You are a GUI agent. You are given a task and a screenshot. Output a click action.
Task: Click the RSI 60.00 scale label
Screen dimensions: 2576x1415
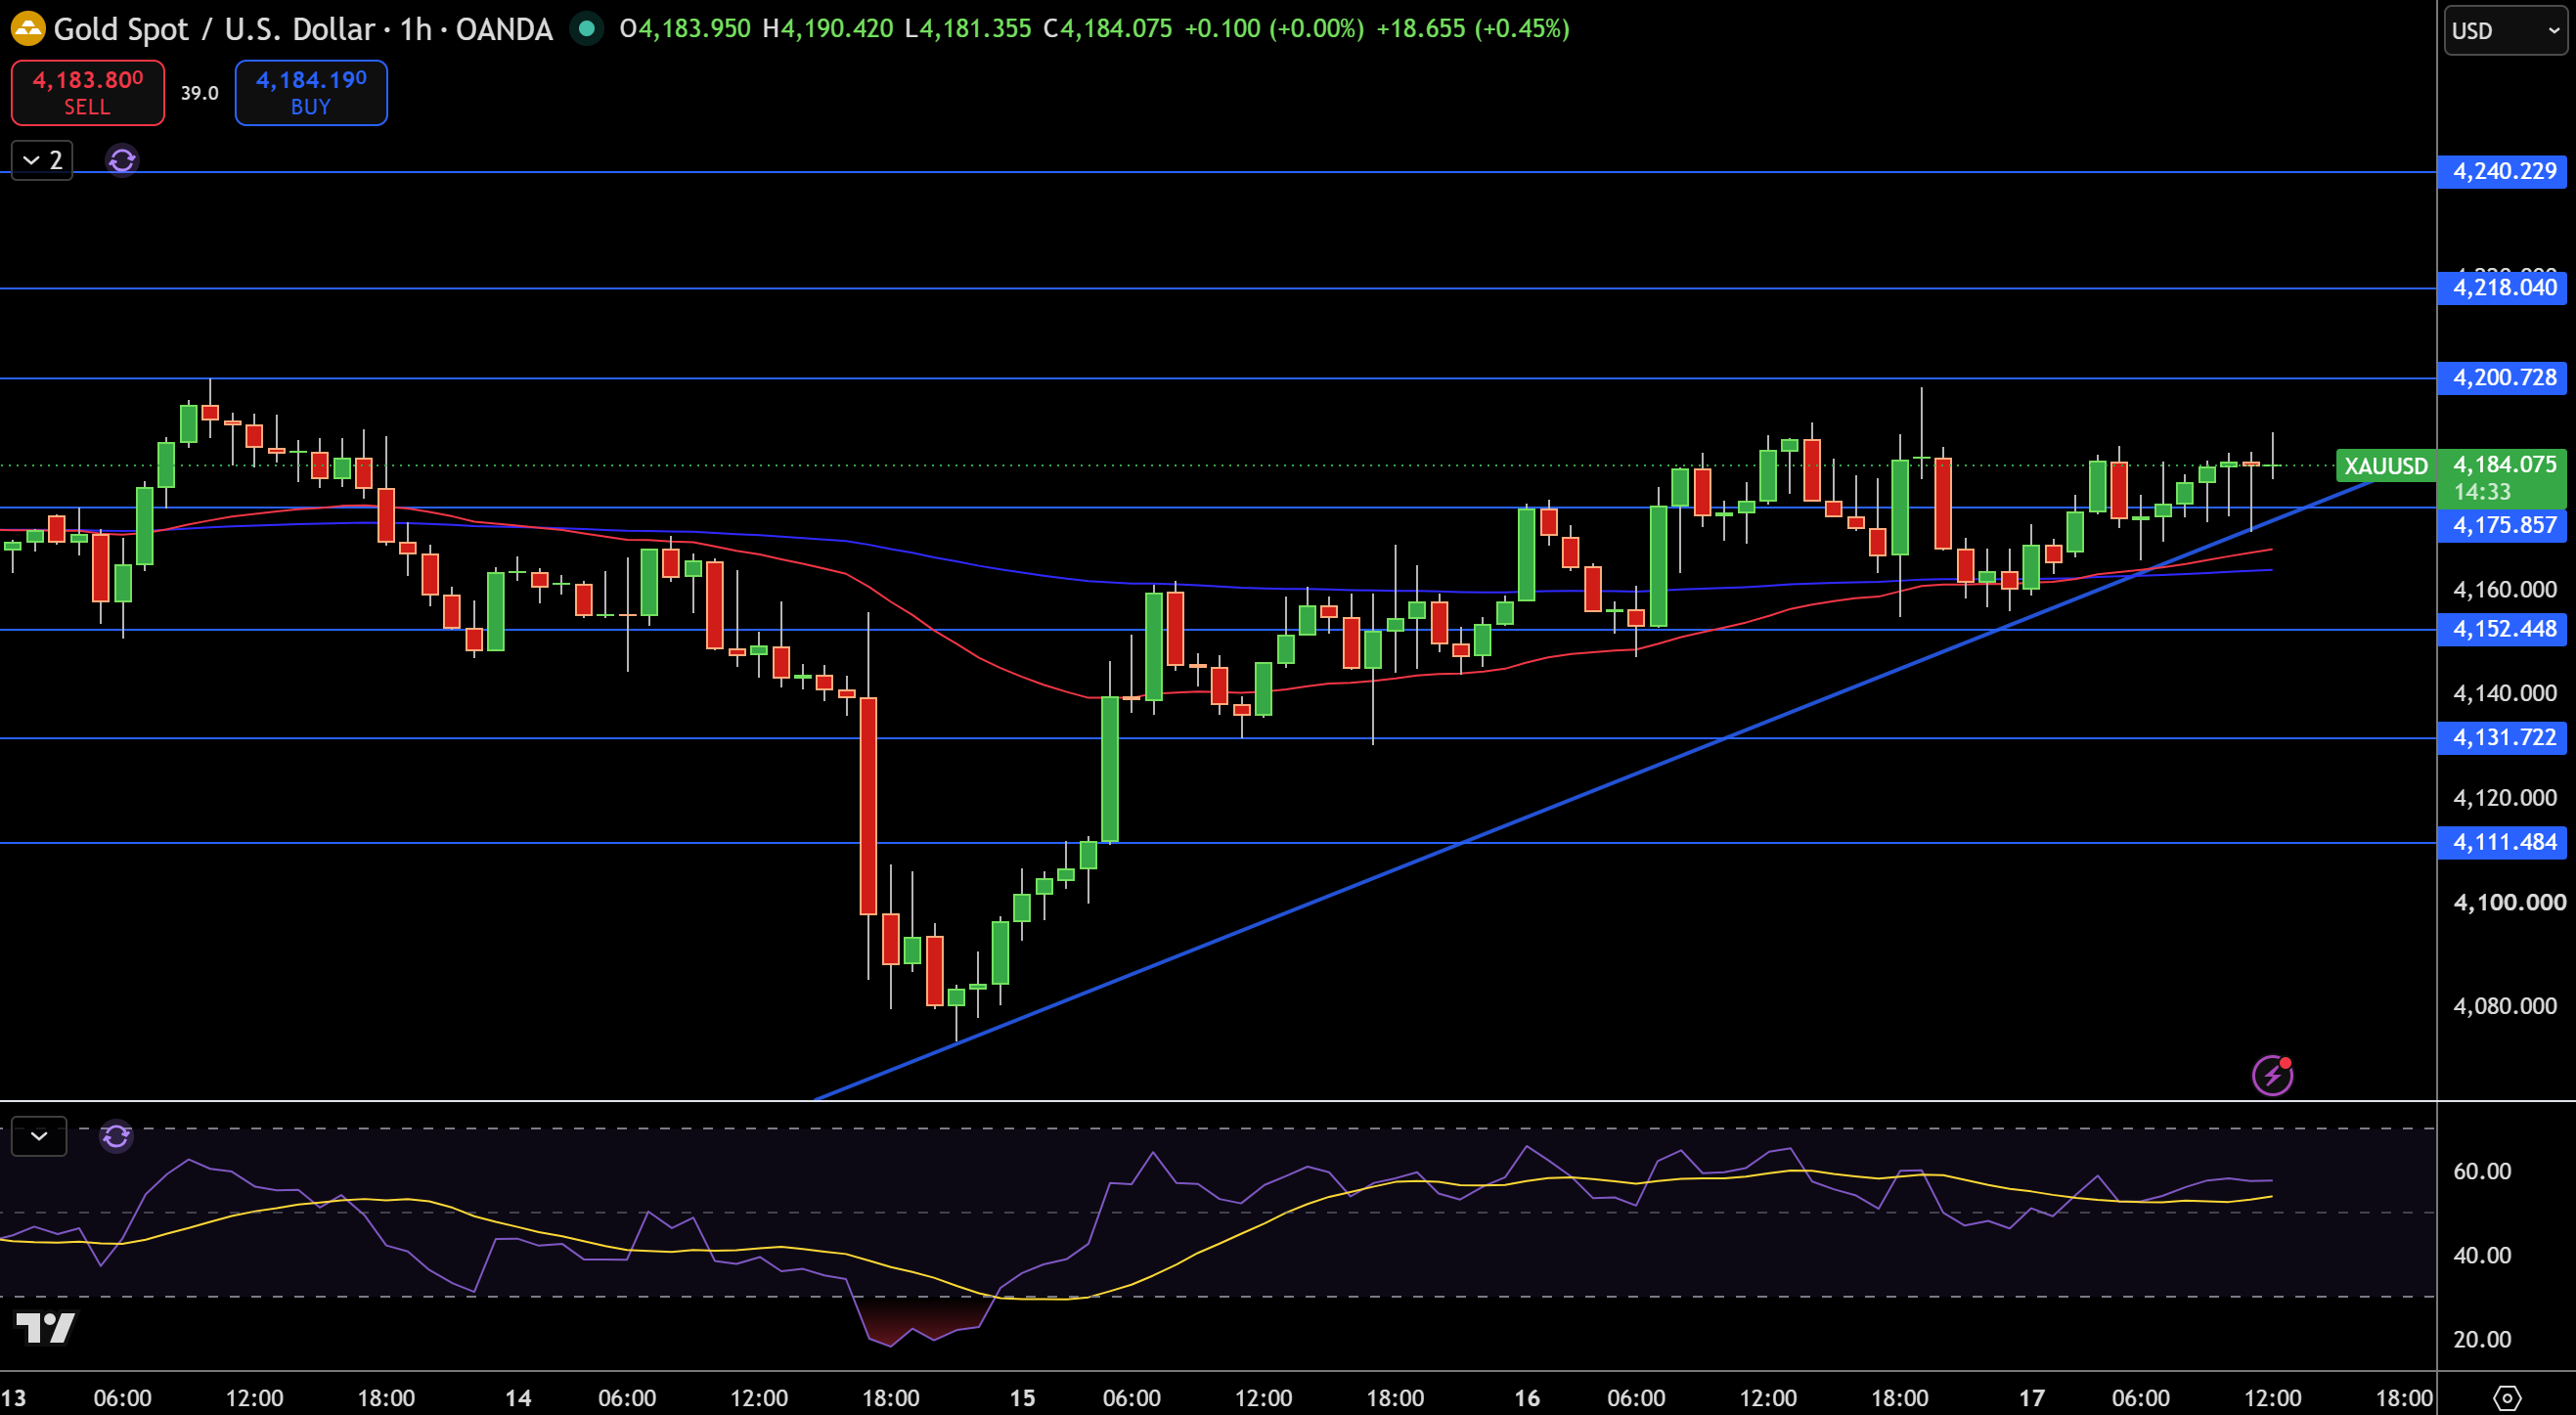(2482, 1171)
